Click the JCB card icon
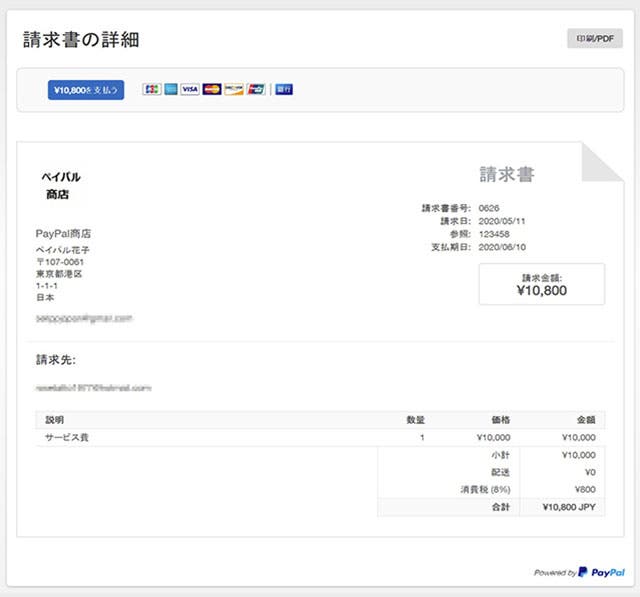The width and height of the screenshot is (640, 597). tap(152, 89)
